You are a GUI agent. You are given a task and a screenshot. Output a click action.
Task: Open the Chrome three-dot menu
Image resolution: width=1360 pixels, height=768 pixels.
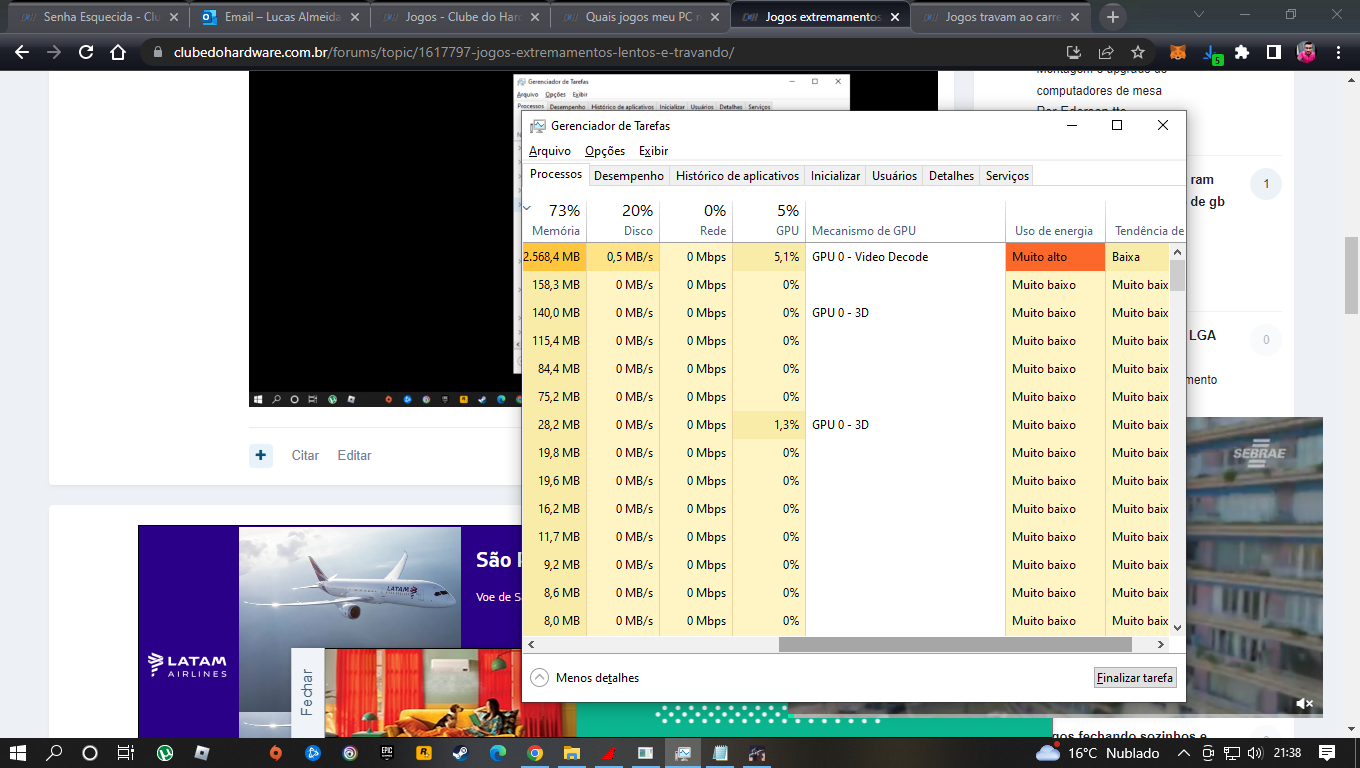tap(1338, 53)
